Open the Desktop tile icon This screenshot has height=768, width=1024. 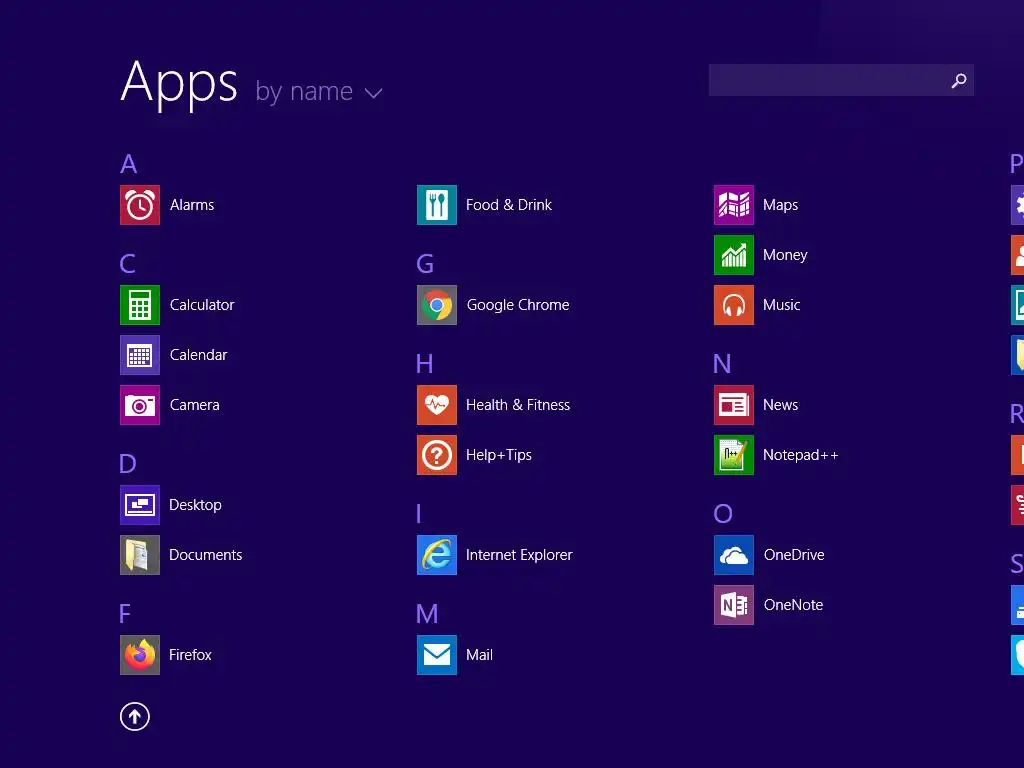(140, 505)
